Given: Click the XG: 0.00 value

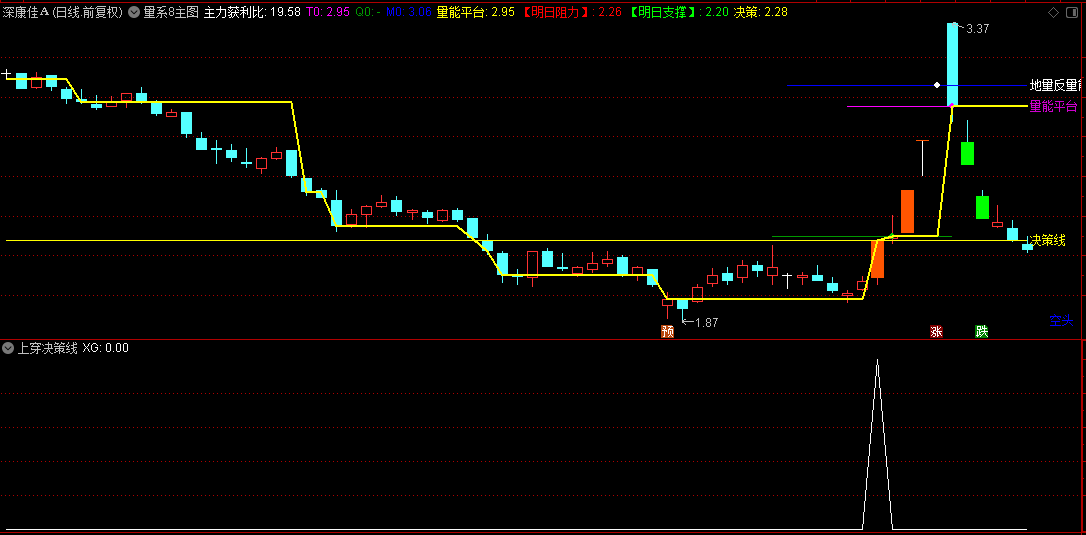Looking at the screenshot, I should [105, 348].
